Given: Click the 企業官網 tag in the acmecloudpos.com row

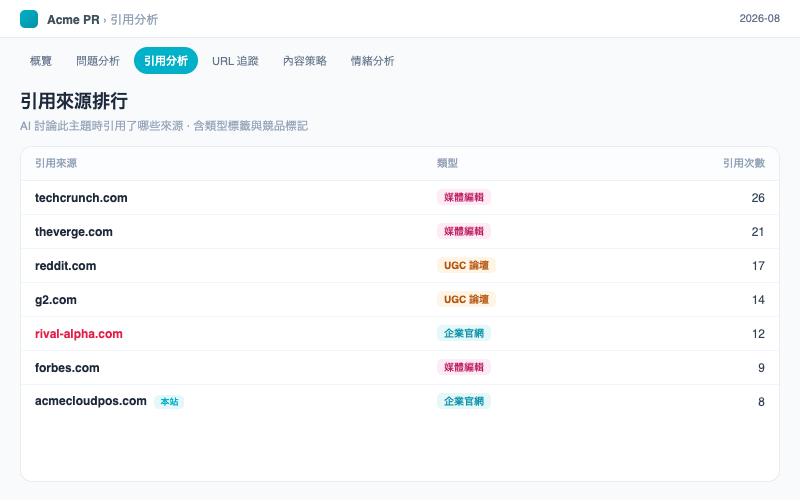Looking at the screenshot, I should 464,401.
